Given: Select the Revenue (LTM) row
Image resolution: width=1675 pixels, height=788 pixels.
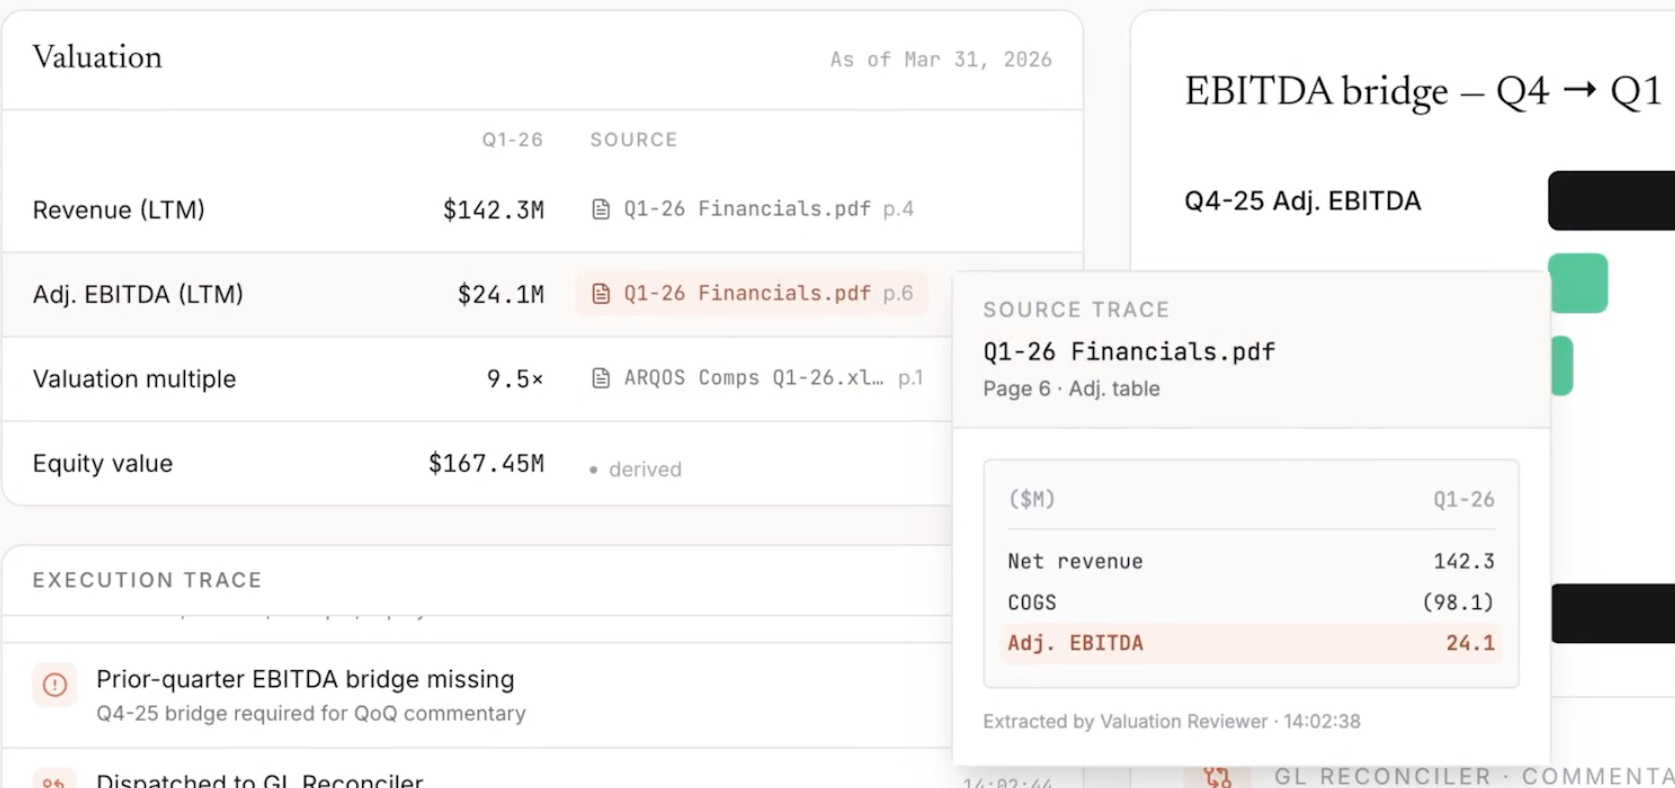Looking at the screenshot, I should [542, 210].
